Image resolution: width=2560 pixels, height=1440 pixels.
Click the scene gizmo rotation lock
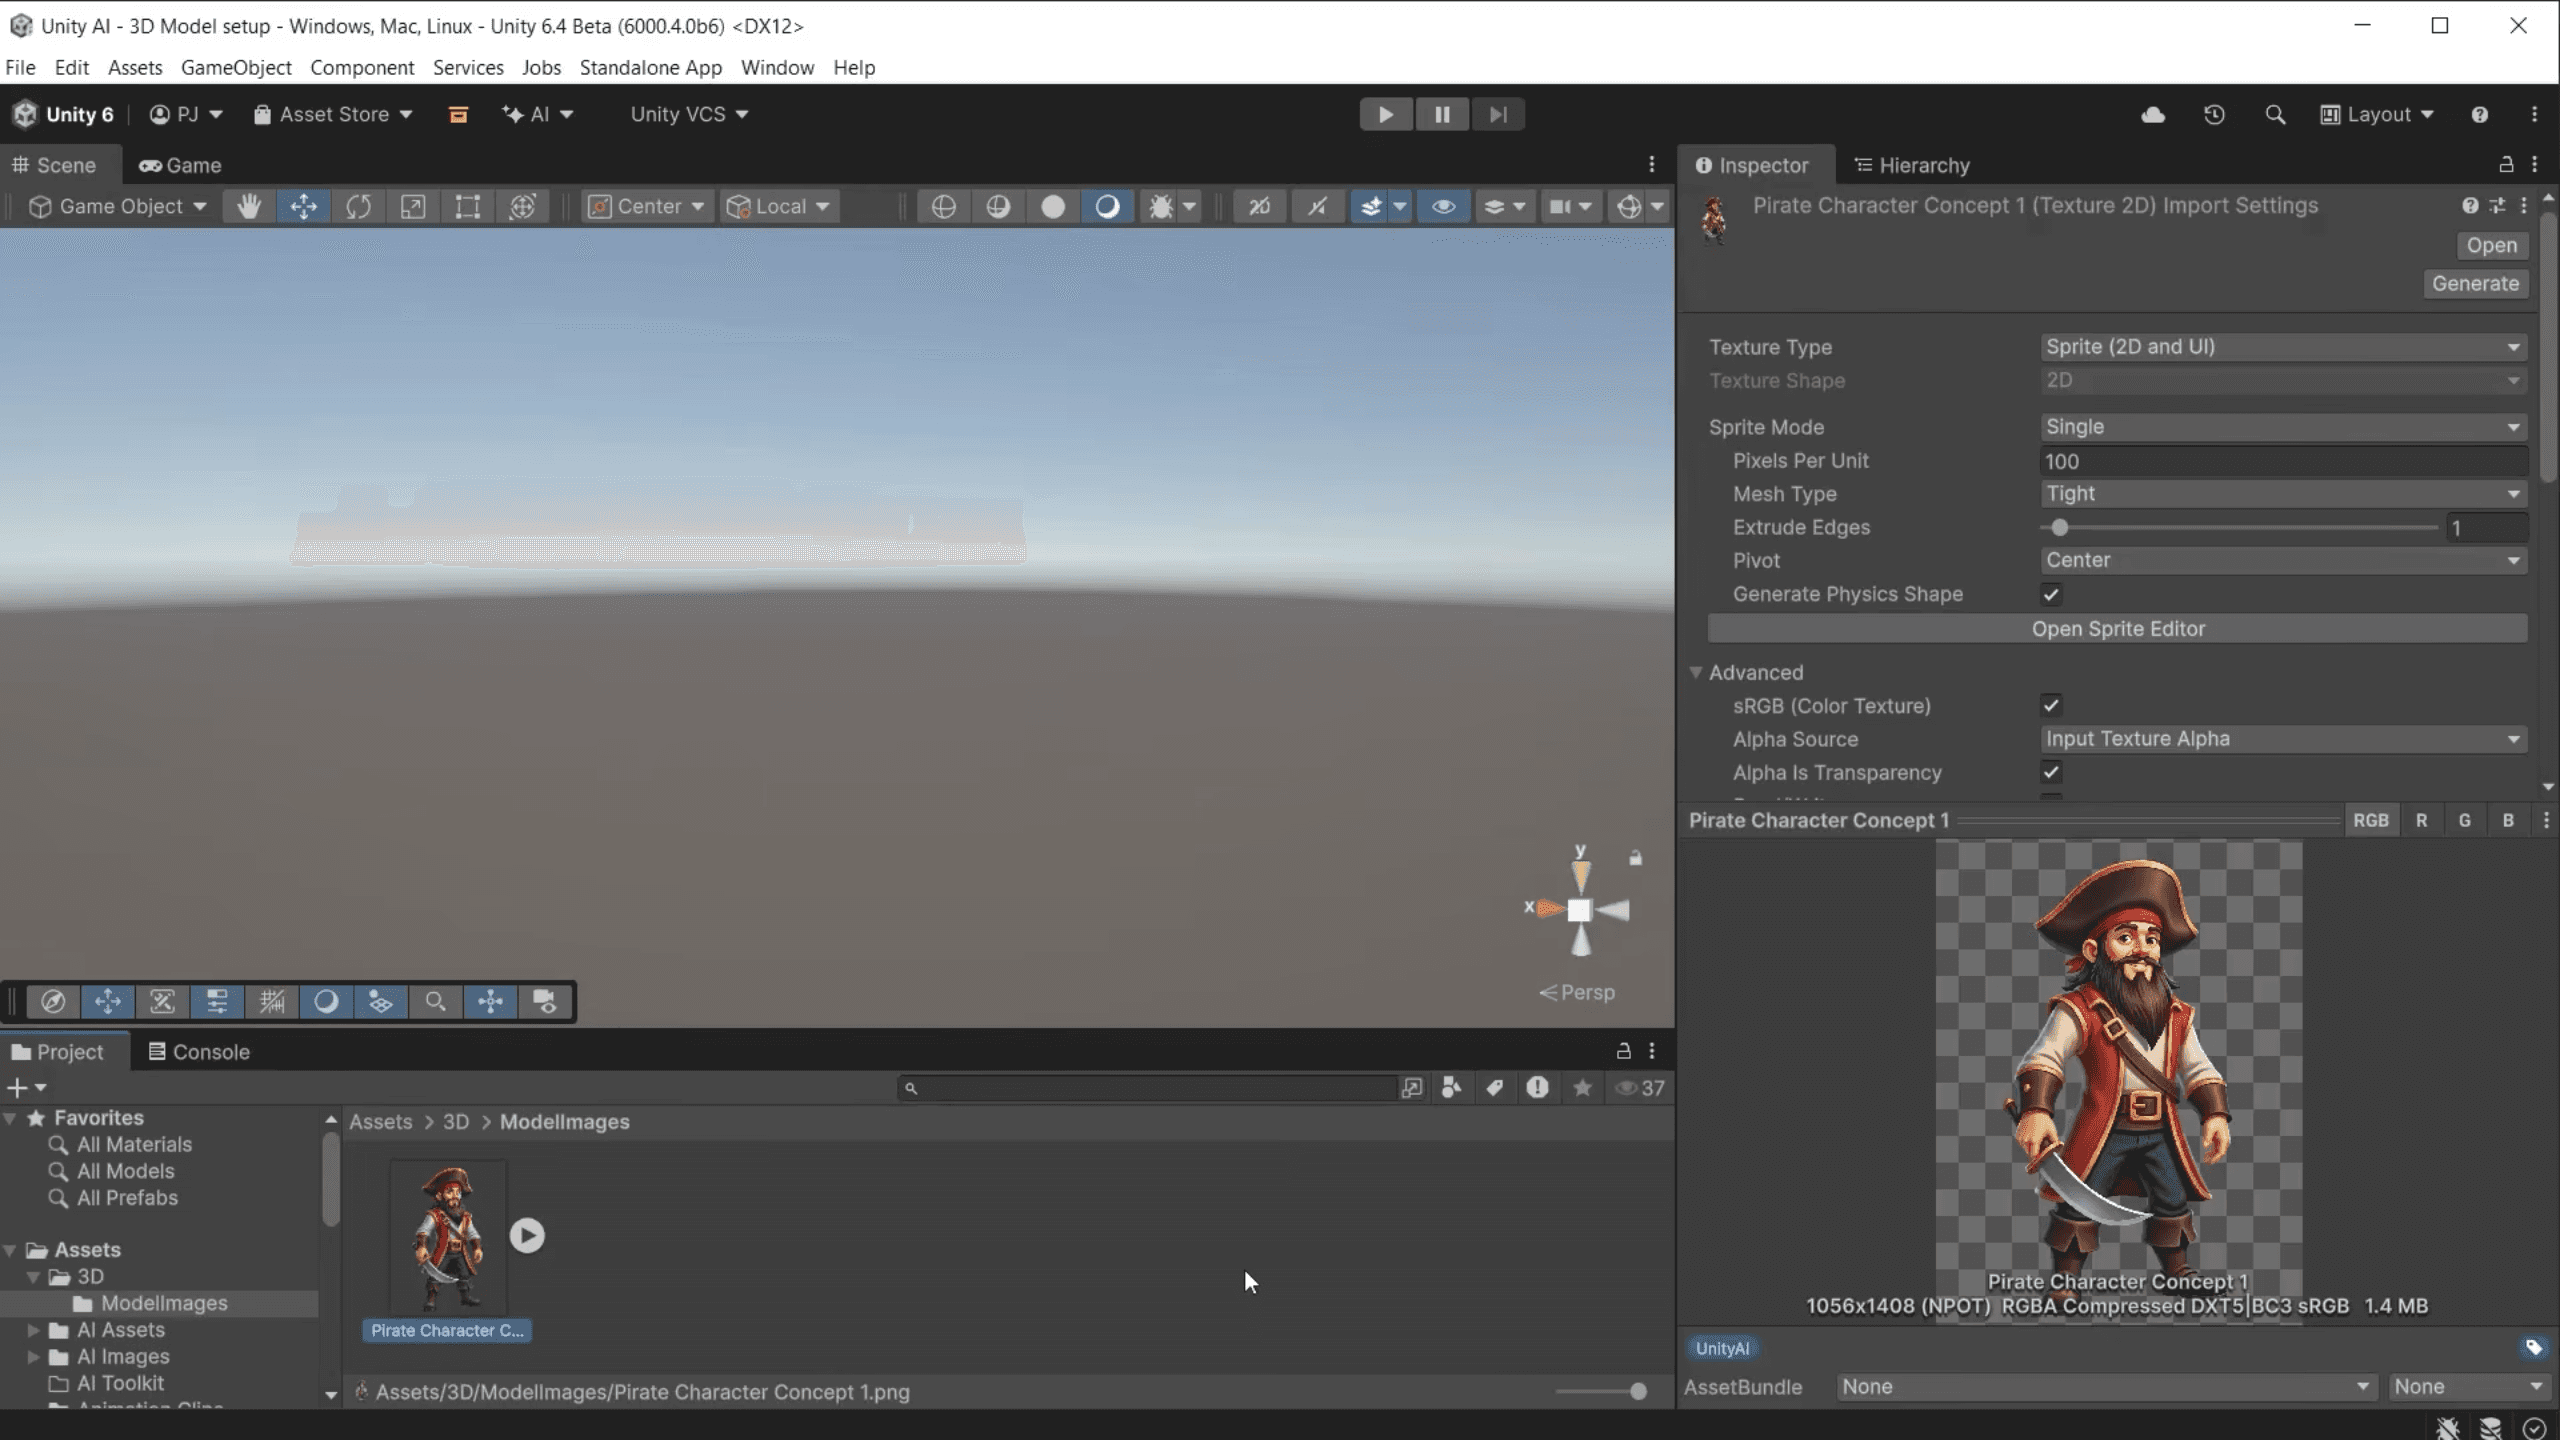pyautogui.click(x=1635, y=858)
